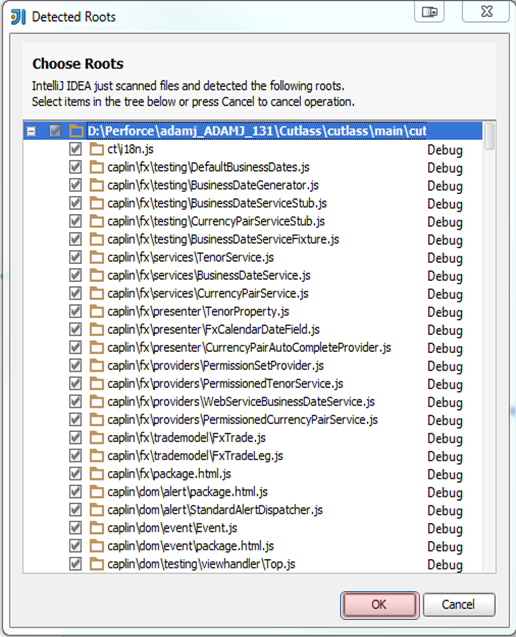Uncheck the BusinessDateGenerator.js checkbox
Viewport: 516px width, 637px height.
click(x=75, y=185)
